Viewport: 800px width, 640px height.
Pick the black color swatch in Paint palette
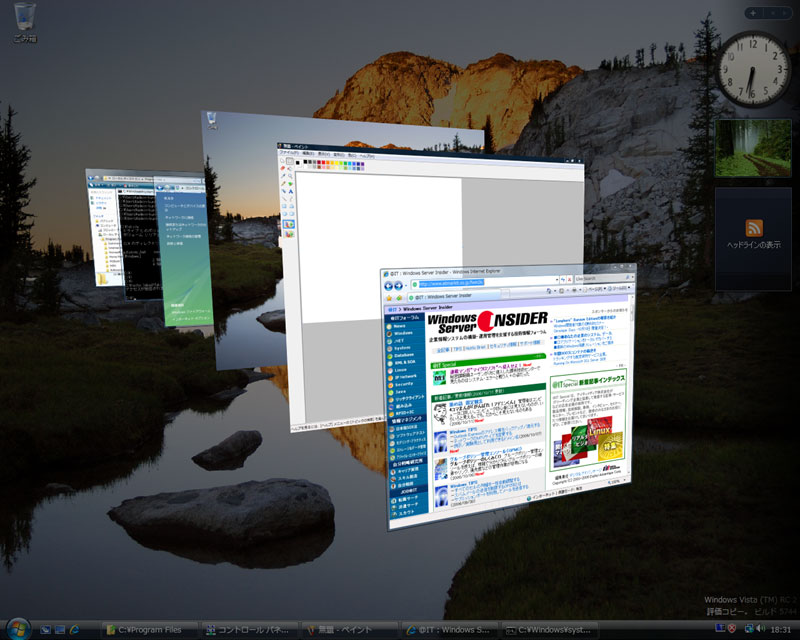305,162
